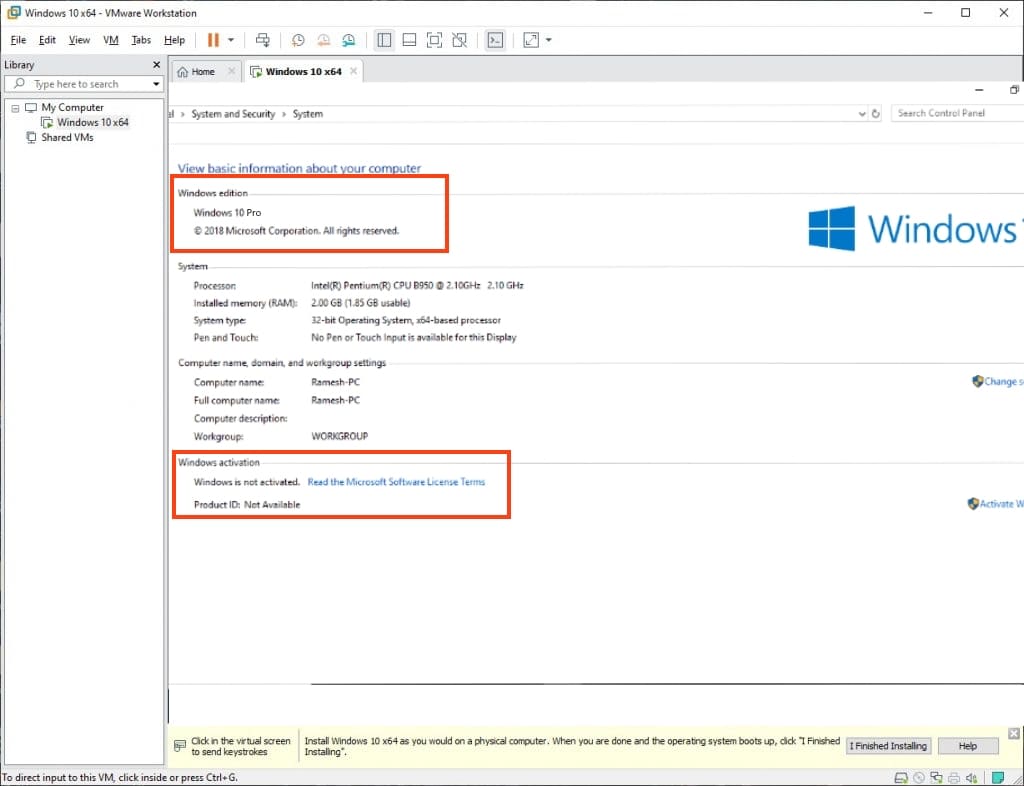The width and height of the screenshot is (1024, 786).
Task: Click the library search input field
Action: click(88, 84)
